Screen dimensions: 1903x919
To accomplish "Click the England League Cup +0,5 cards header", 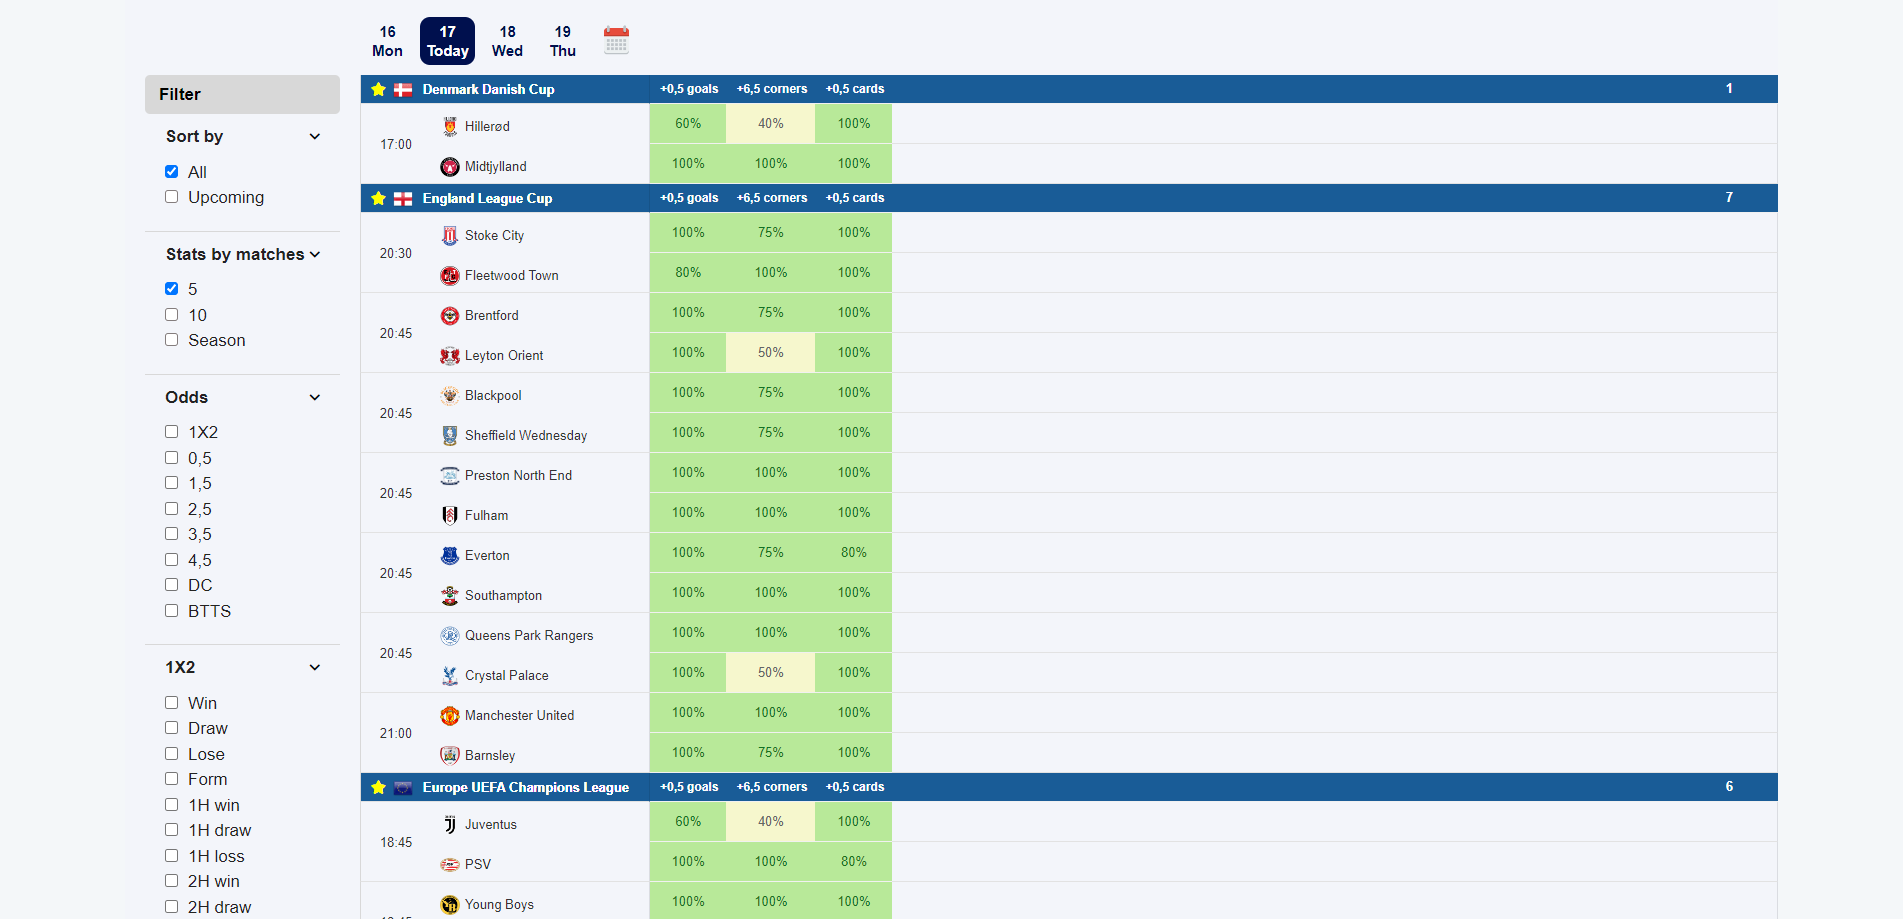I will (x=855, y=198).
